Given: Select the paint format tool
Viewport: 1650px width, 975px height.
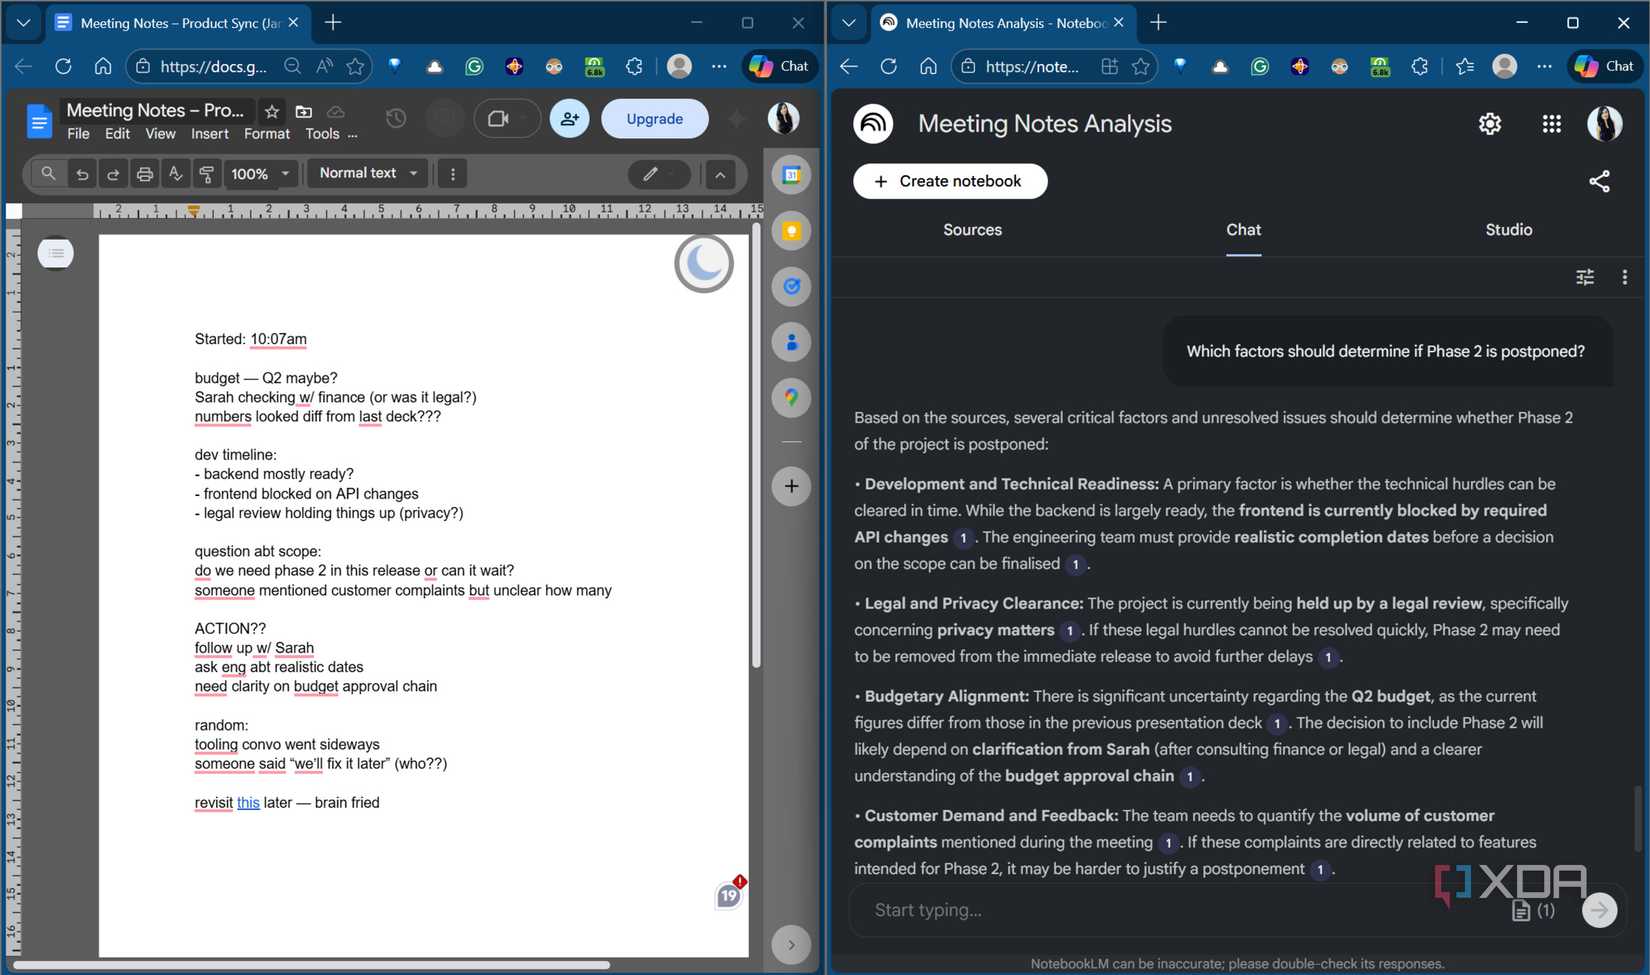Looking at the screenshot, I should [206, 173].
